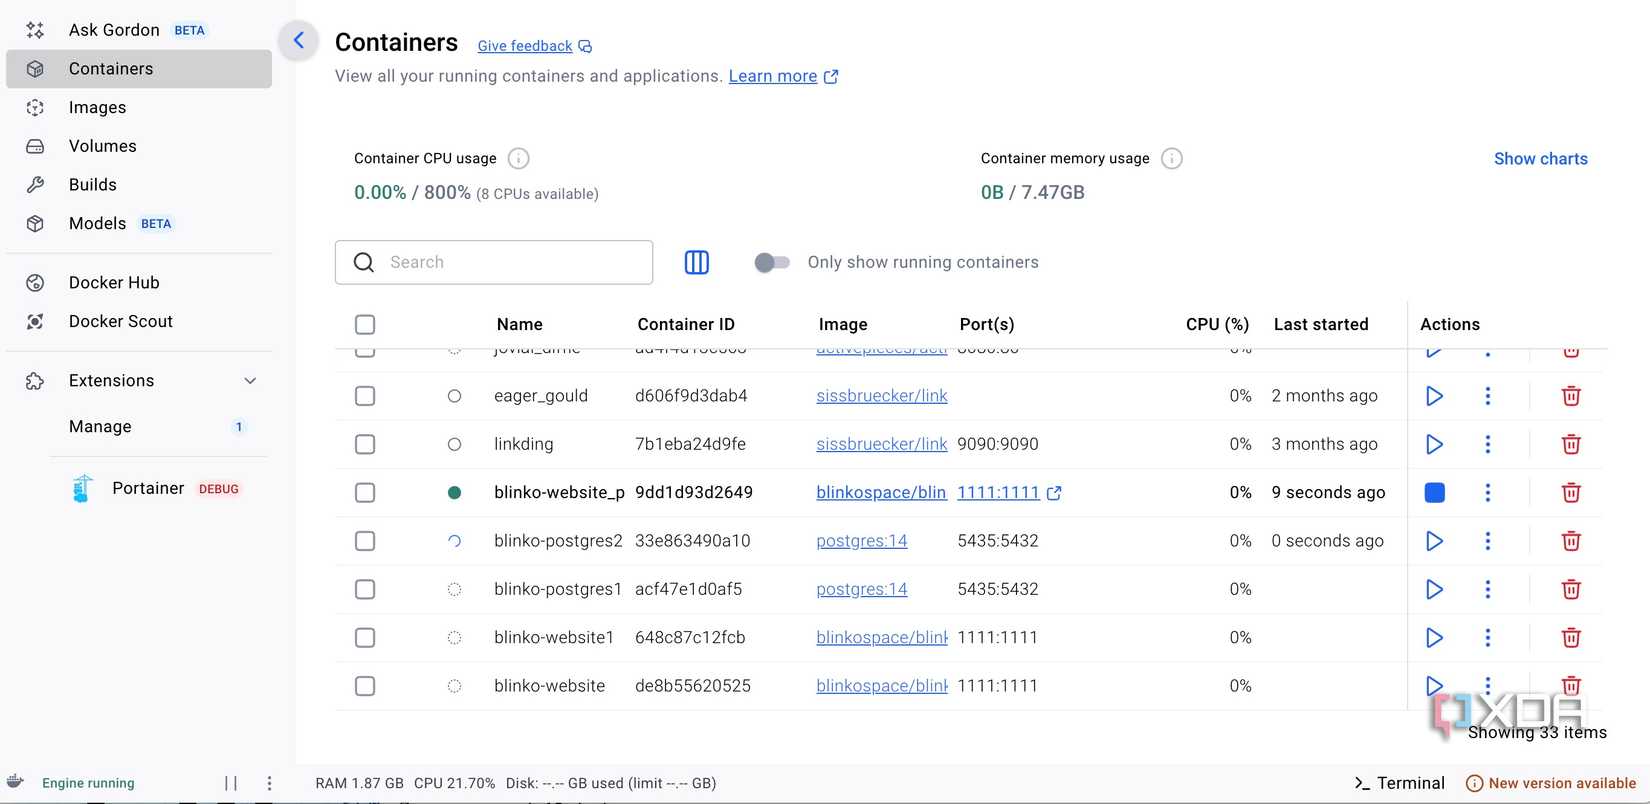Delete the eager_gould container
Screen dimensions: 1650x804
pyautogui.click(x=1571, y=396)
